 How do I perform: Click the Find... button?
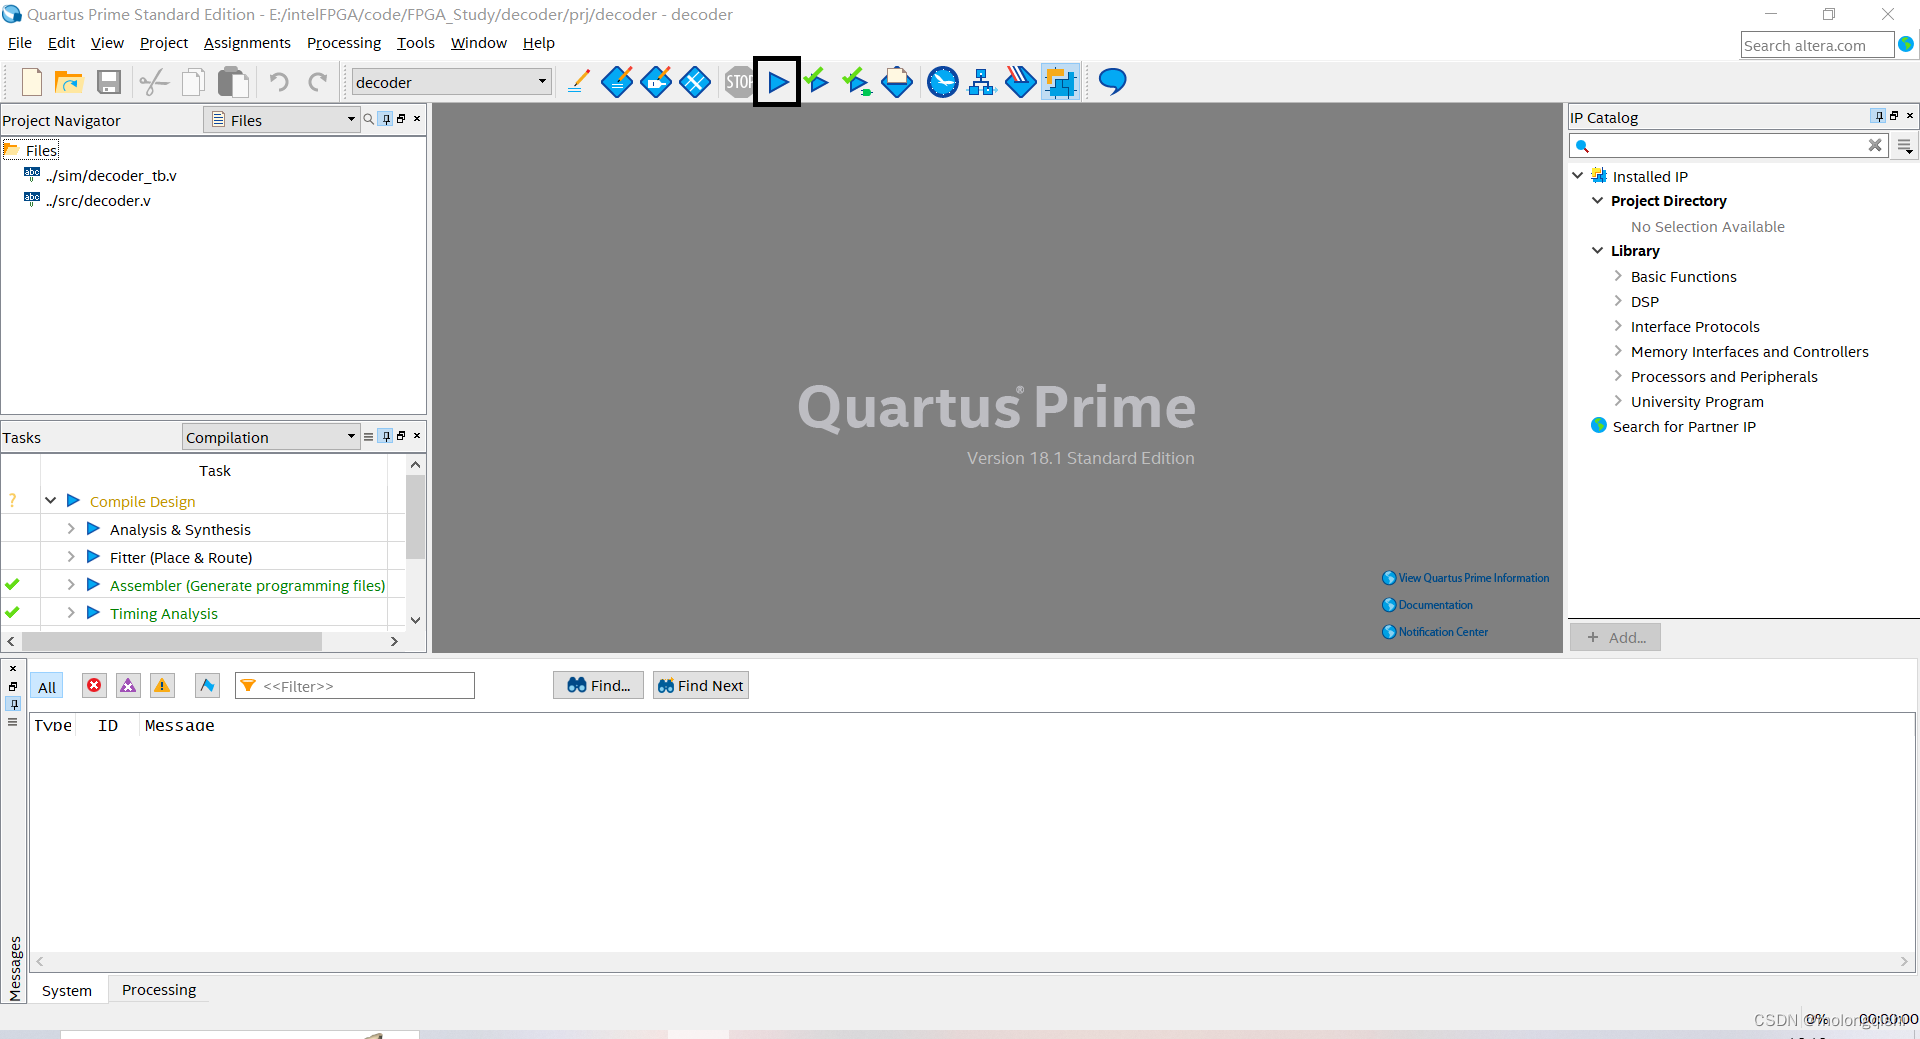click(598, 685)
